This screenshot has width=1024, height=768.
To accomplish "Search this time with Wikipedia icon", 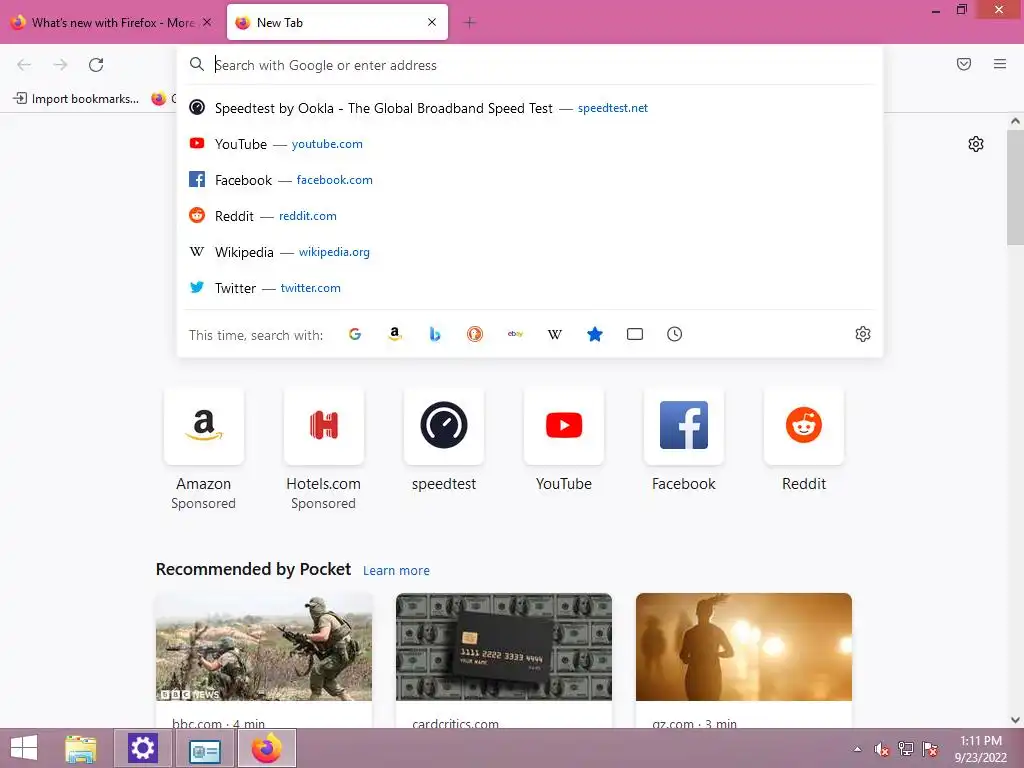I will pos(554,334).
